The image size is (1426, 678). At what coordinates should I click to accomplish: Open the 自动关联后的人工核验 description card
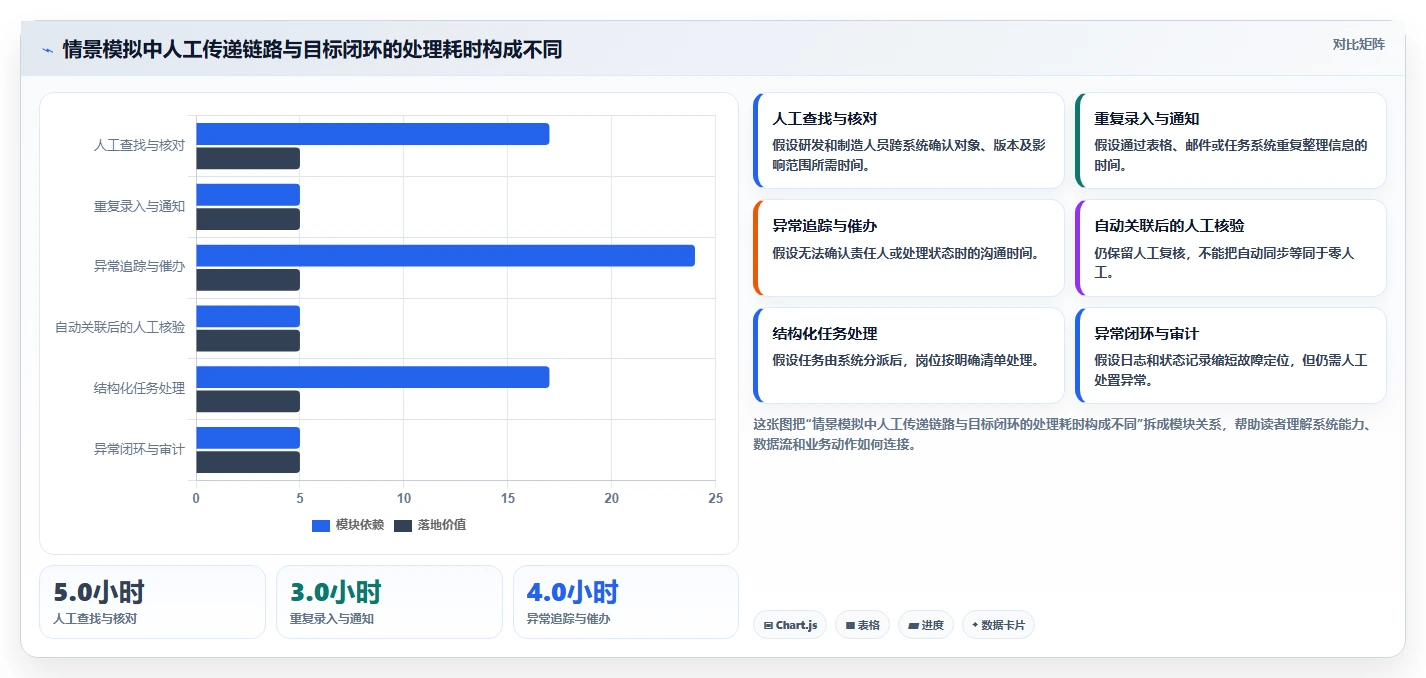1230,248
